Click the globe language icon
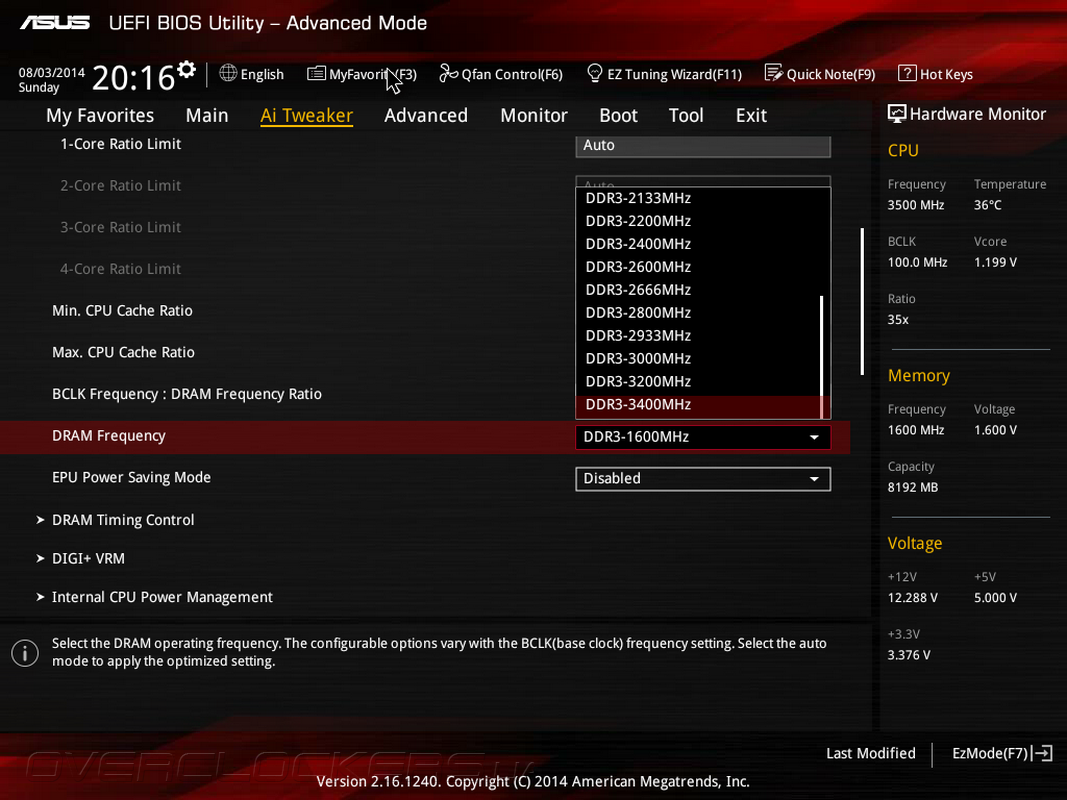1067x800 pixels. click(x=228, y=73)
